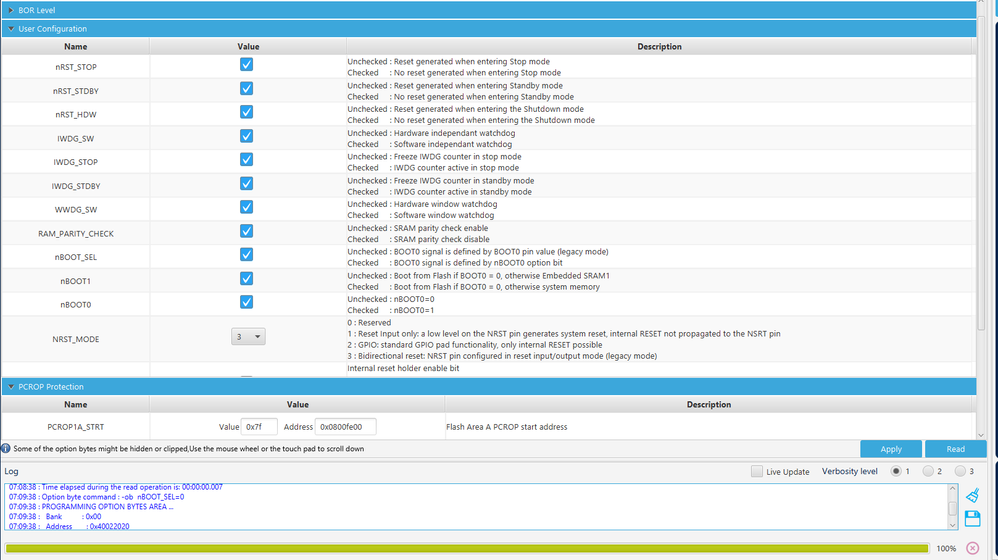Click the log line 'Option byte command : -ob nBOOT_SEL=0'
This screenshot has height=560, width=998.
click(x=96, y=497)
